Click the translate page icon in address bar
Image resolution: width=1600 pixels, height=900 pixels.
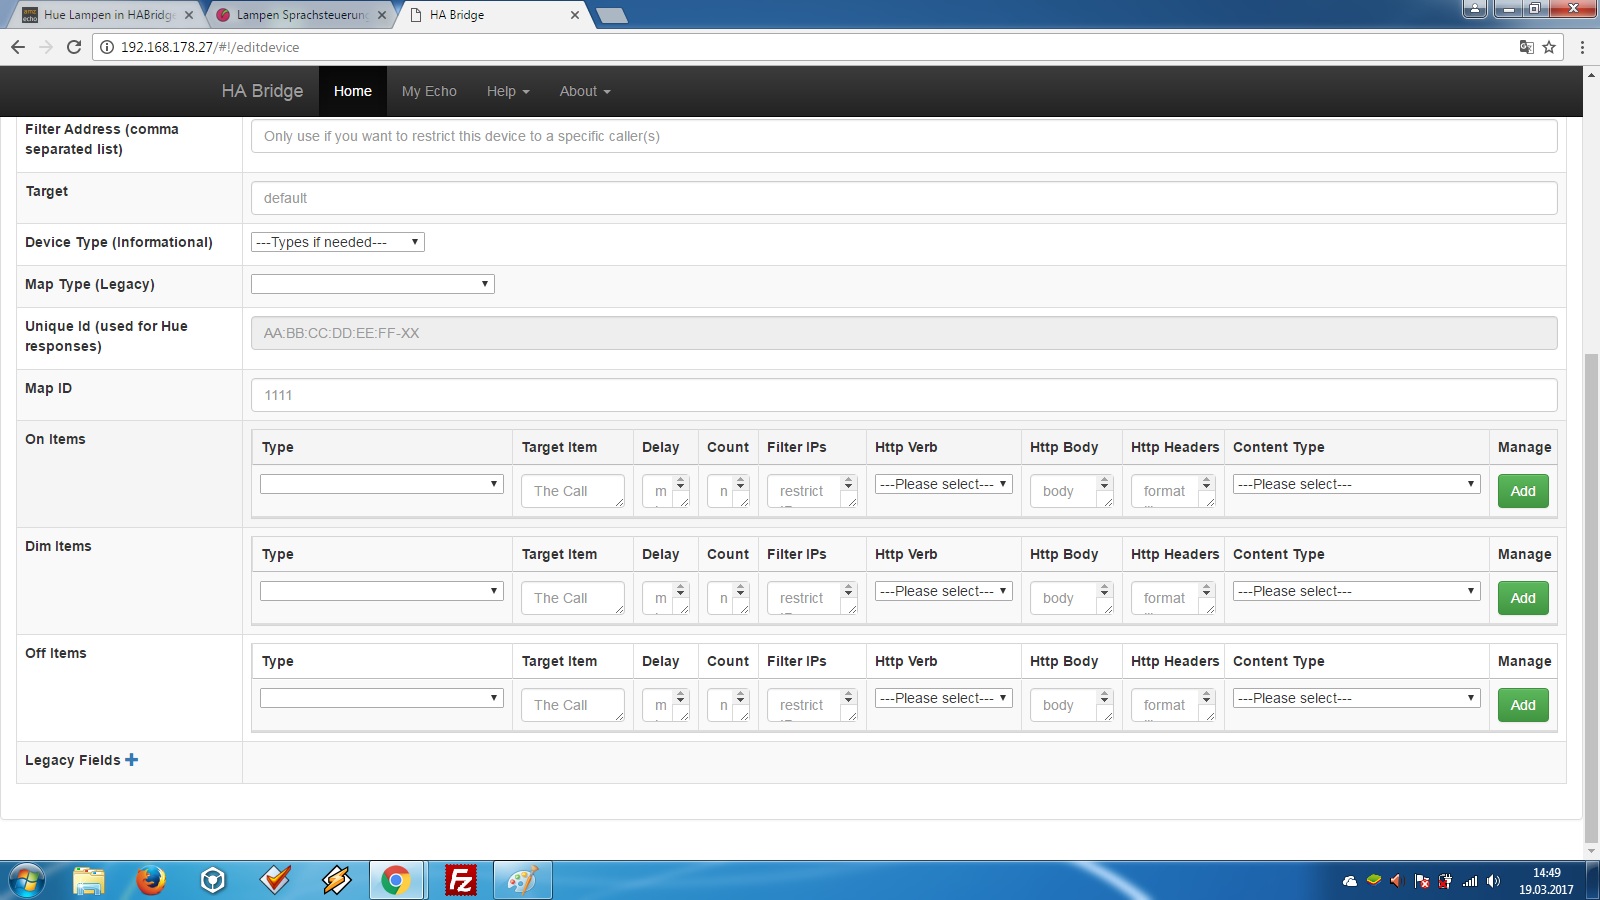click(x=1526, y=47)
